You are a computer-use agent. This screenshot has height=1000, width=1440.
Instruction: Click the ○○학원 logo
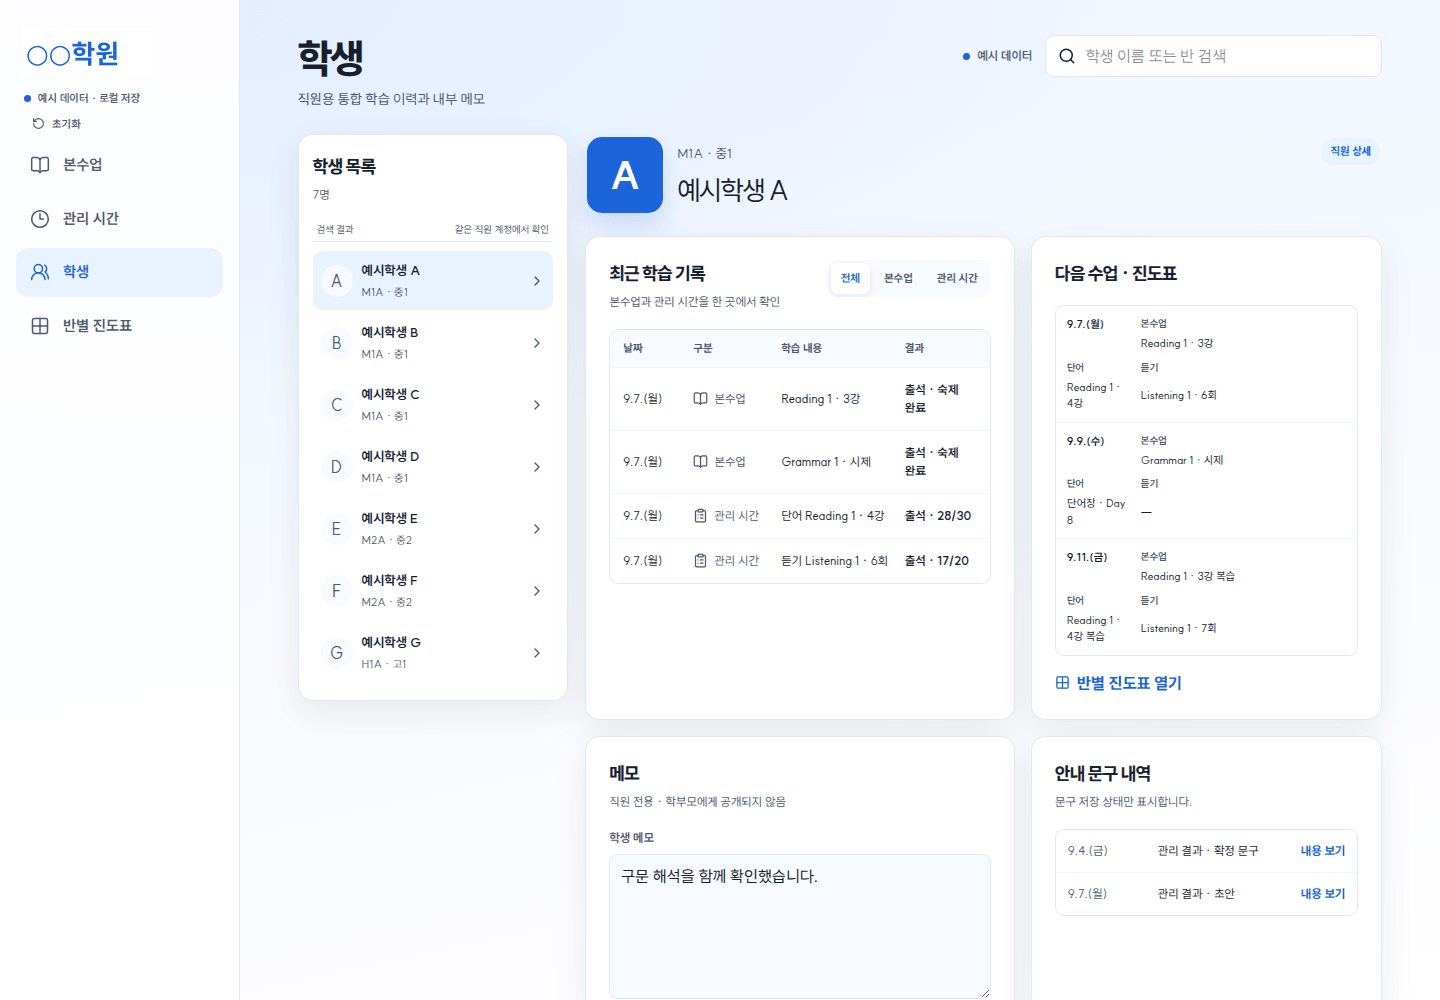tap(72, 54)
